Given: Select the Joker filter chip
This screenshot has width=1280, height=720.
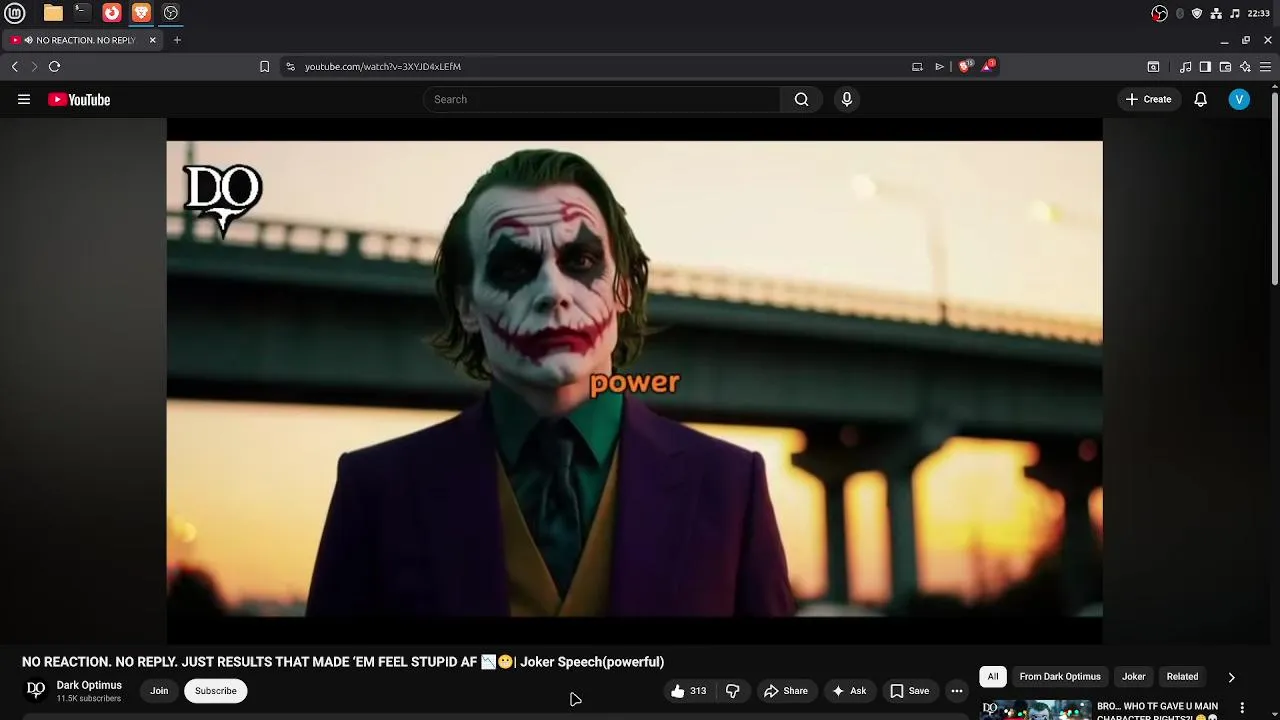Looking at the screenshot, I should (x=1134, y=677).
